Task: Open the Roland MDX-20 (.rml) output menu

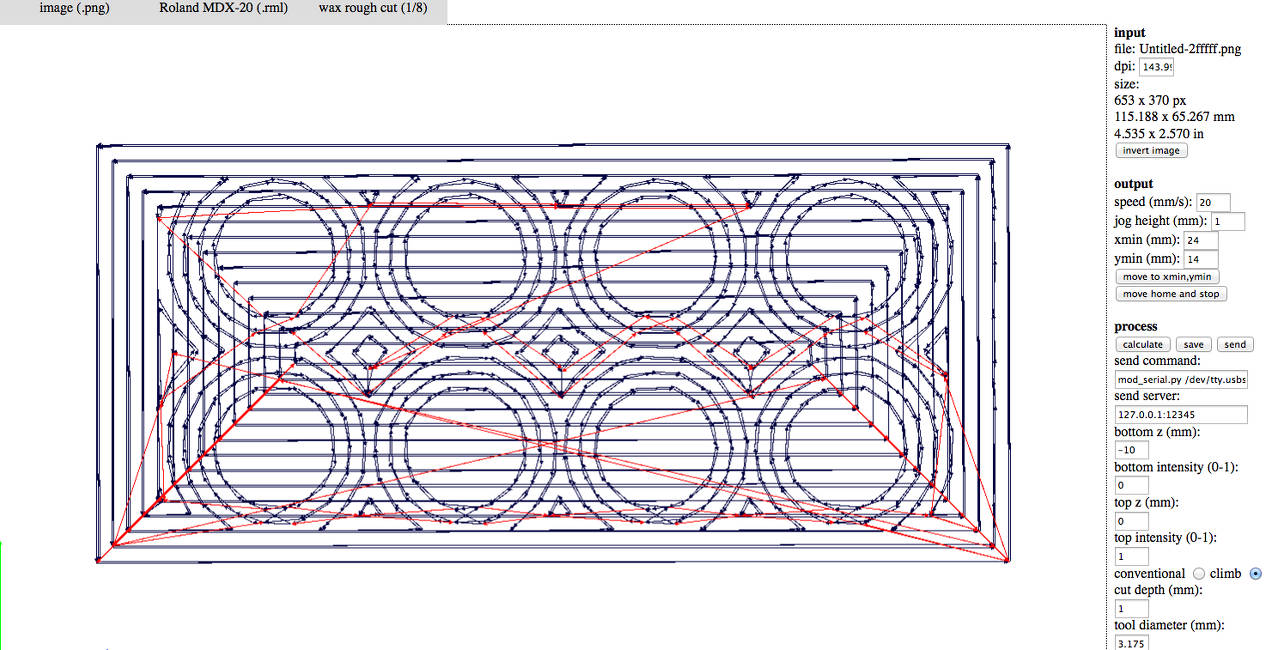Action: click(223, 8)
